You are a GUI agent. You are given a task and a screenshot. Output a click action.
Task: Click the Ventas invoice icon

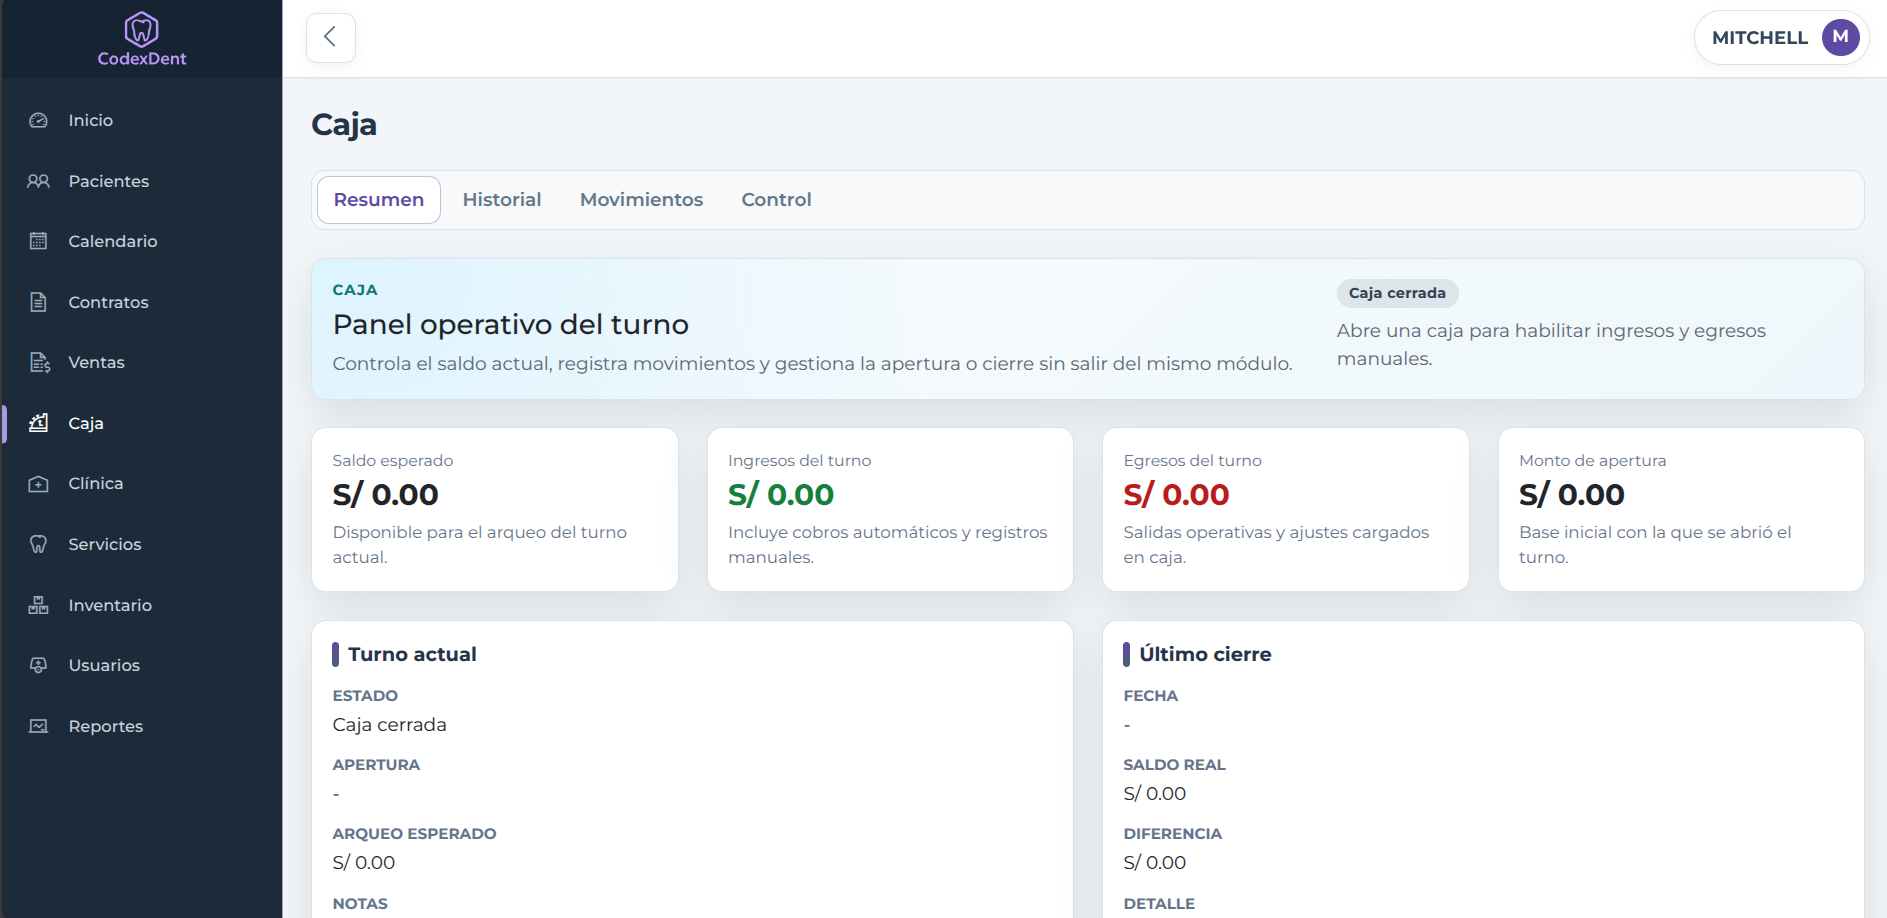click(39, 362)
